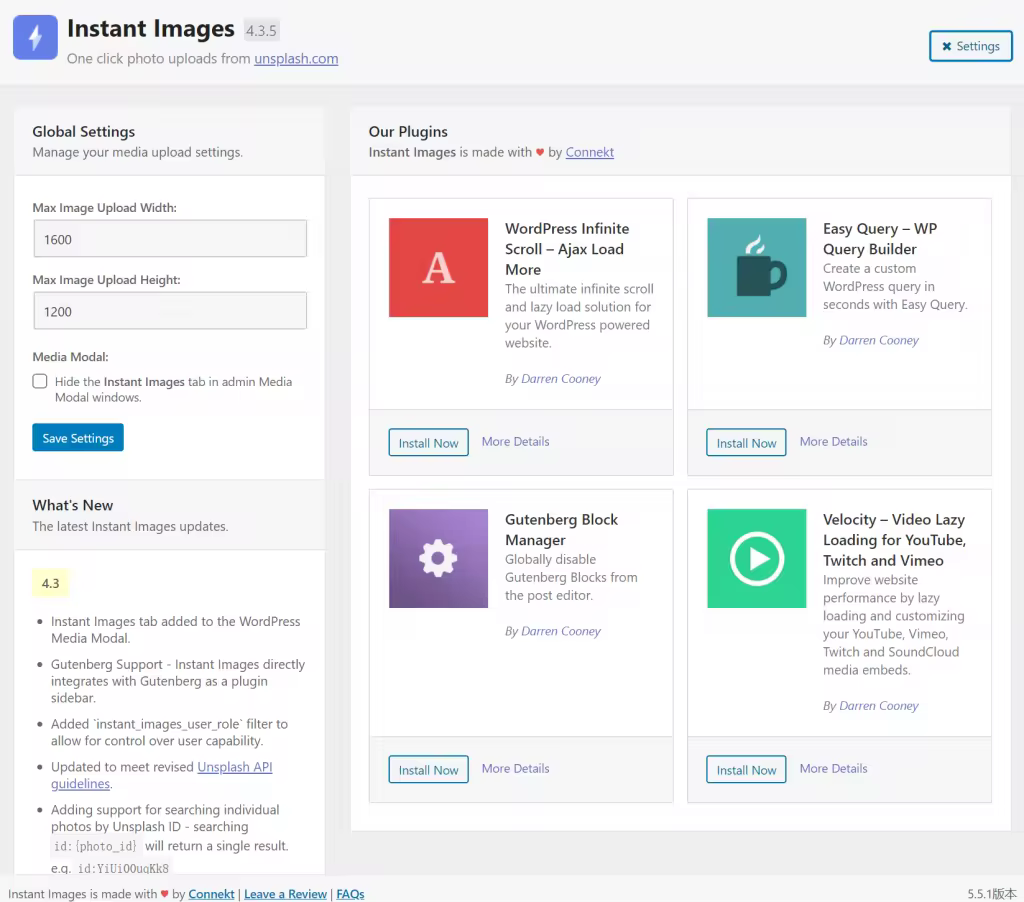This screenshot has height=902, width=1024.
Task: Enable Hide the Instant Images tab checkbox
Action: pyautogui.click(x=40, y=381)
